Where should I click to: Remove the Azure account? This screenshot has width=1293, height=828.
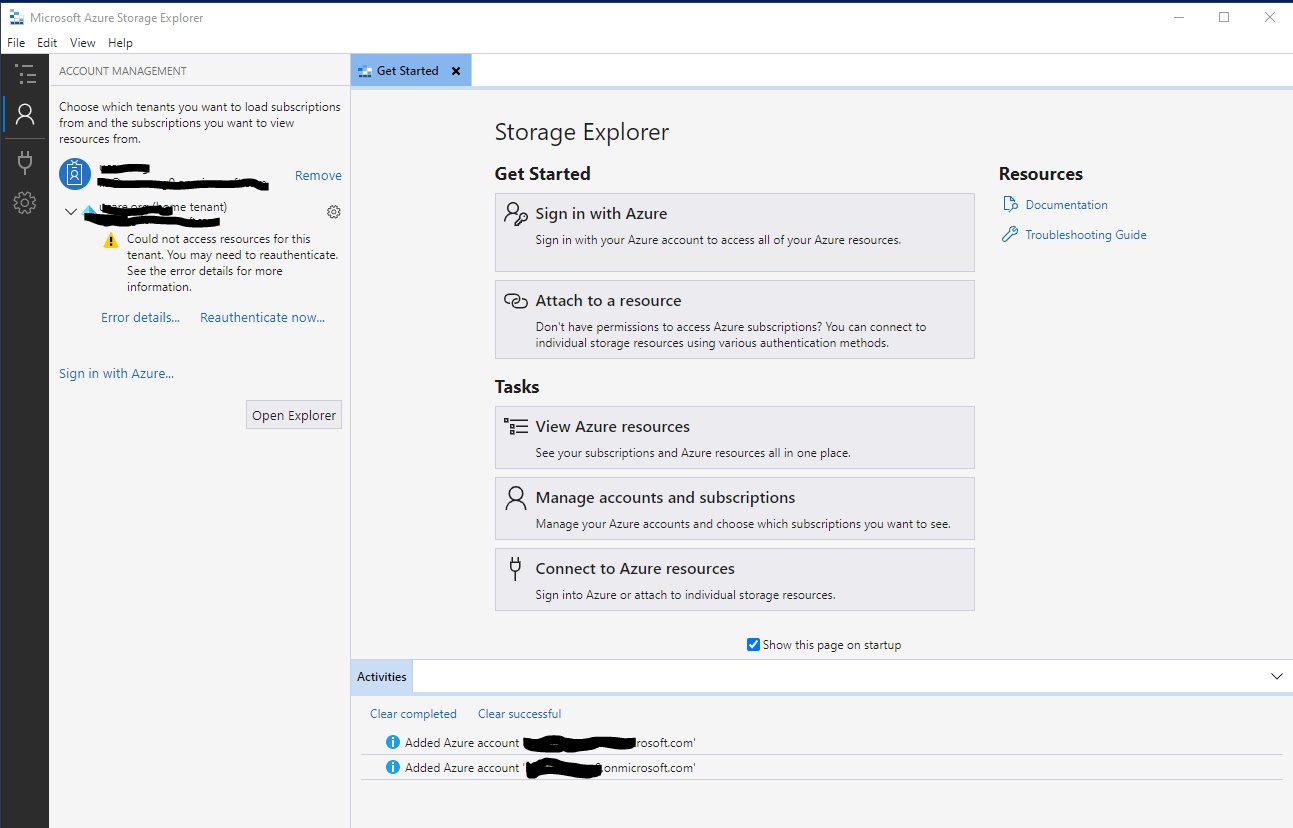(x=318, y=175)
